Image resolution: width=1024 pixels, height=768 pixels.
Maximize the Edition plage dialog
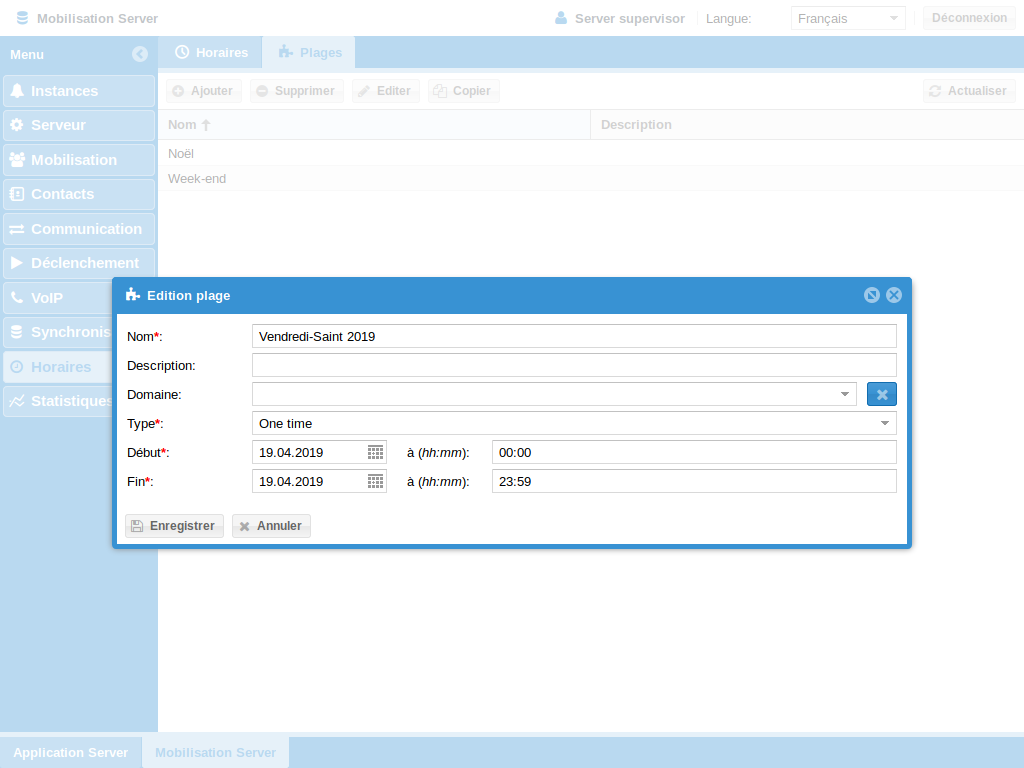(872, 295)
